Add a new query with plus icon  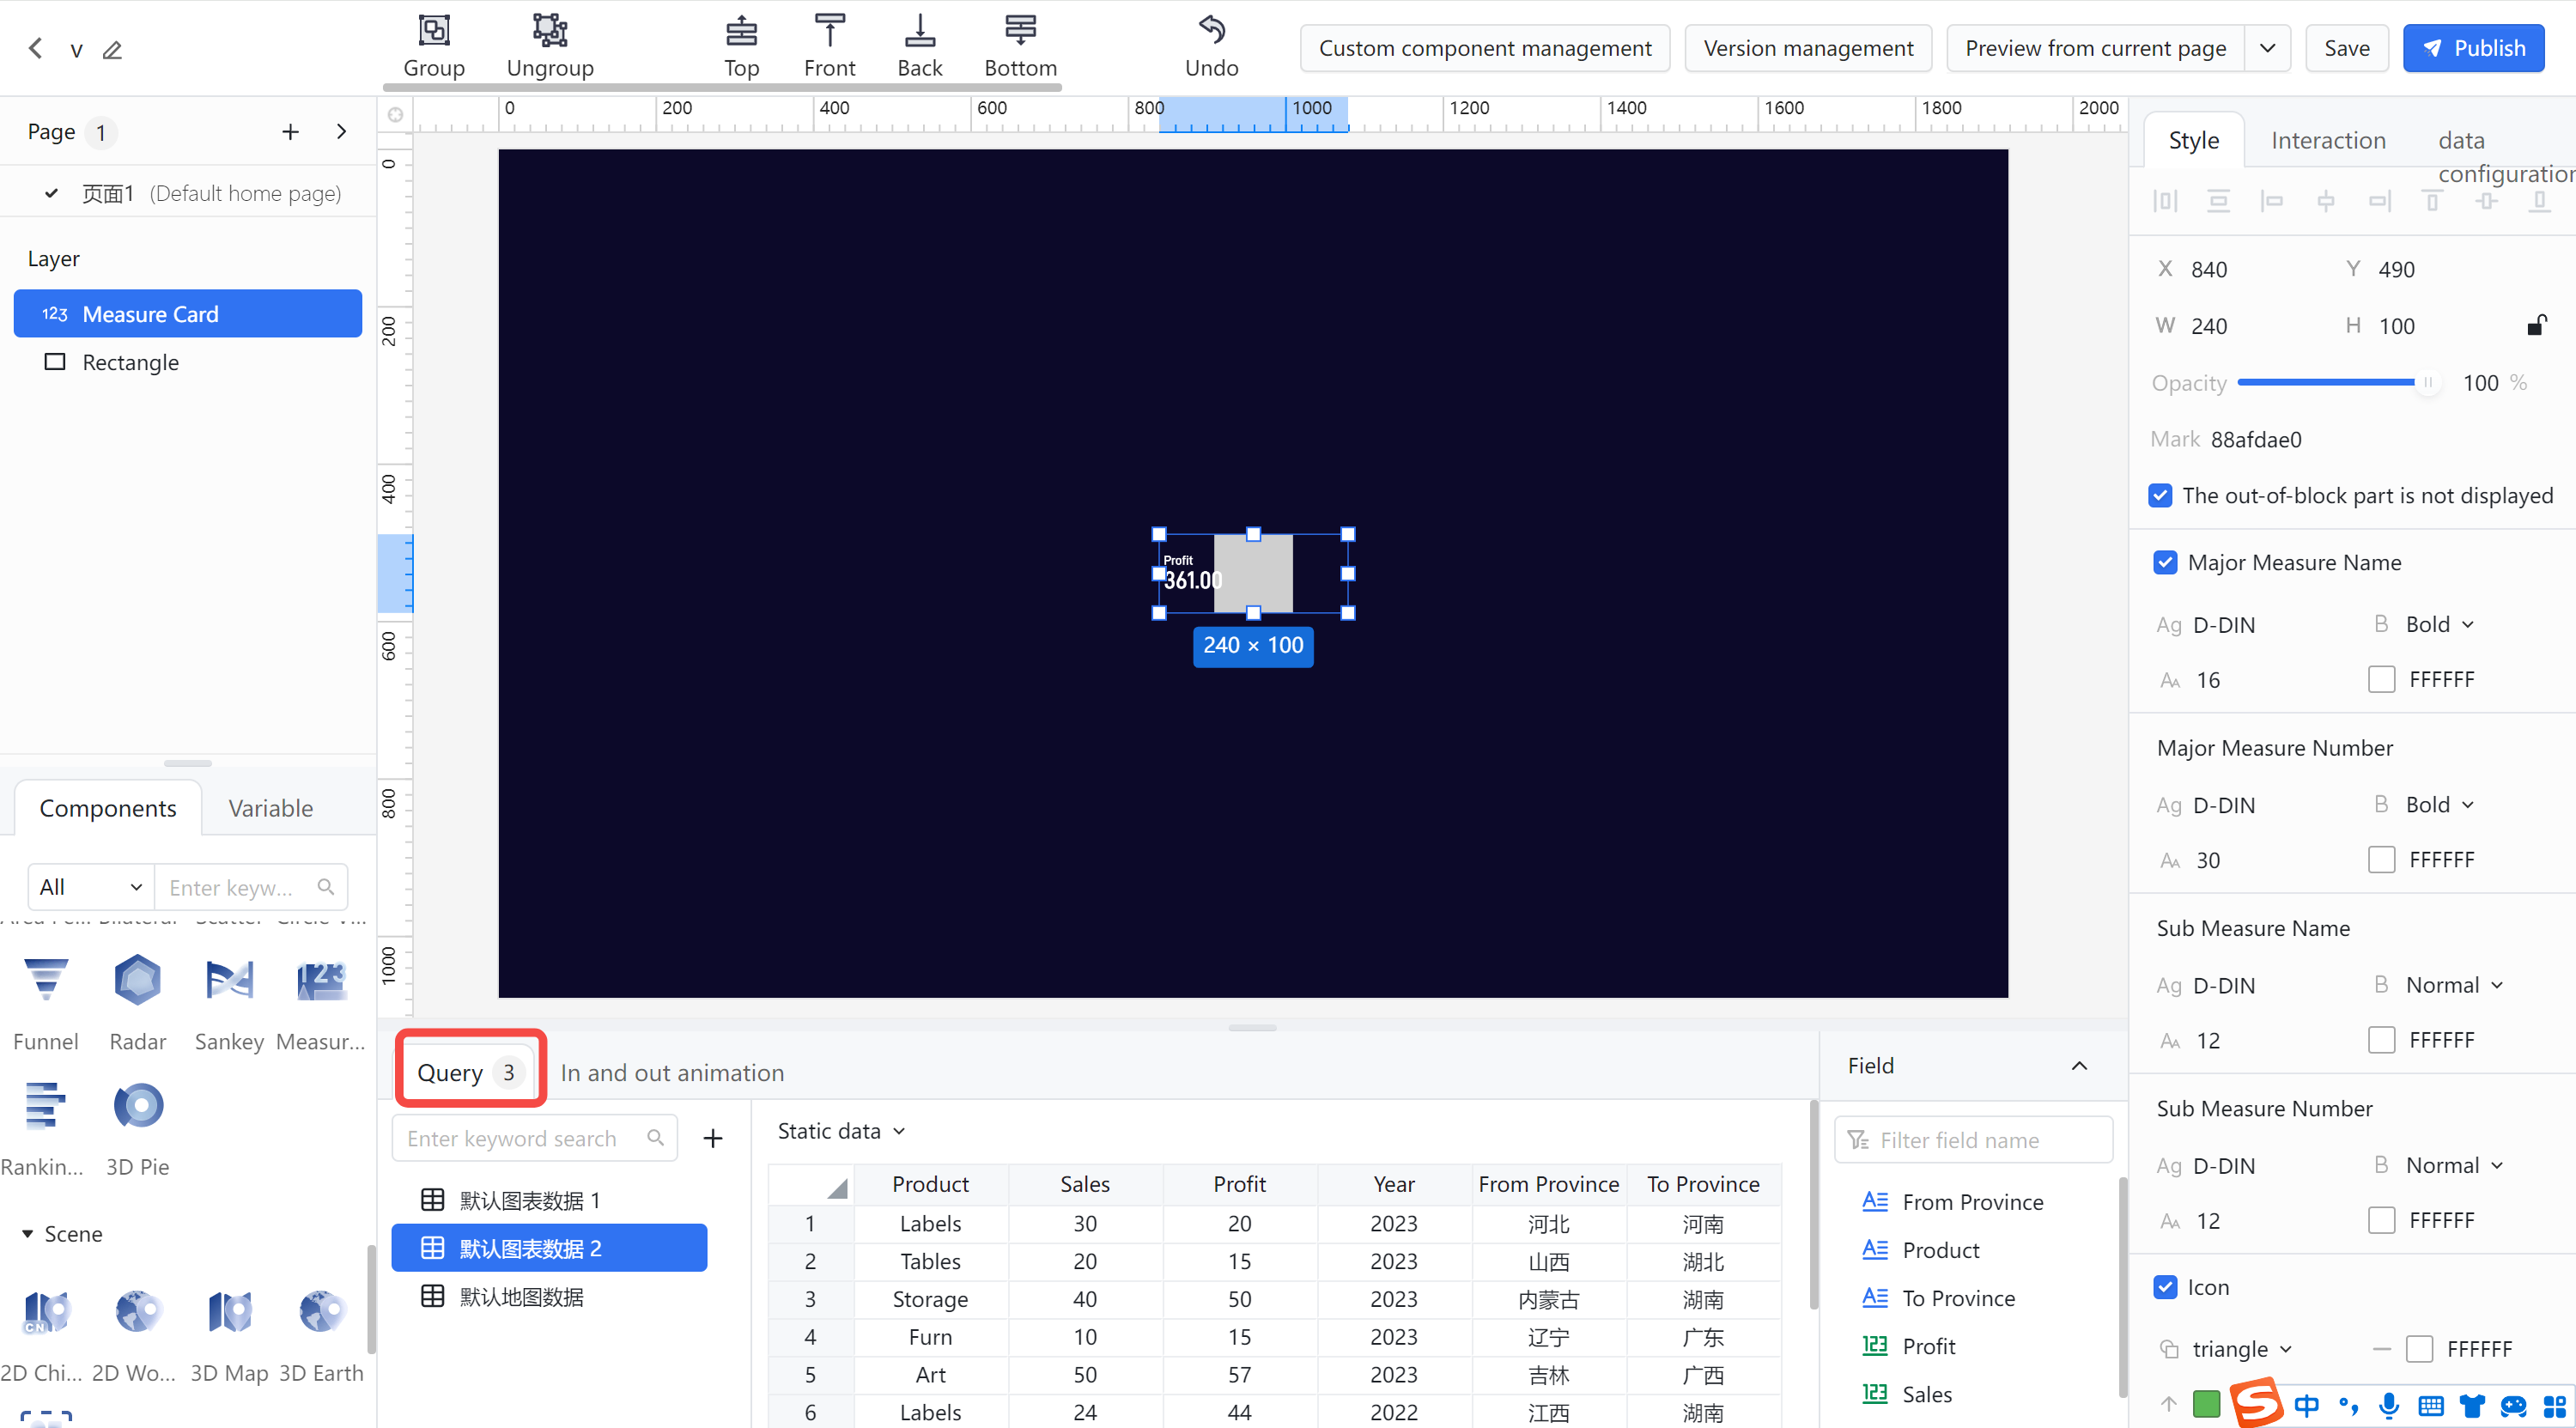(x=712, y=1138)
